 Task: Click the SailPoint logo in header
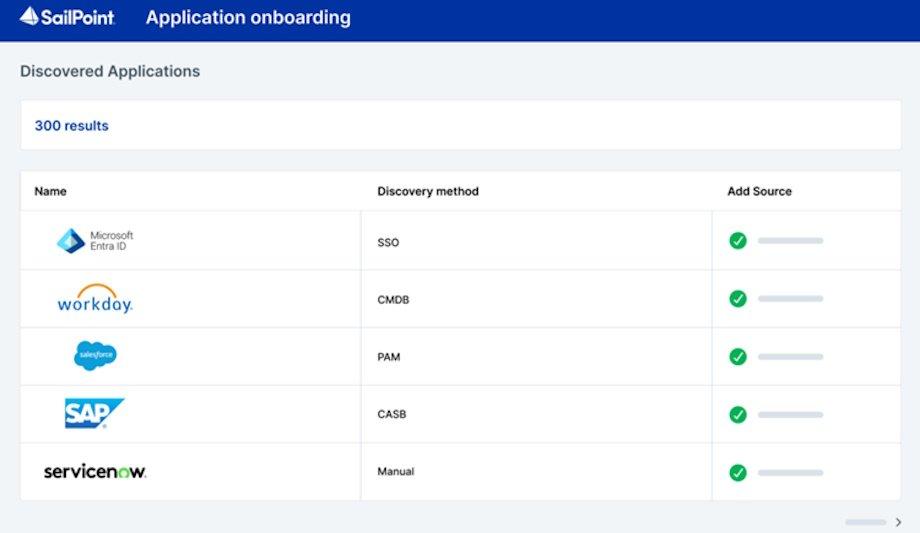pos(67,17)
